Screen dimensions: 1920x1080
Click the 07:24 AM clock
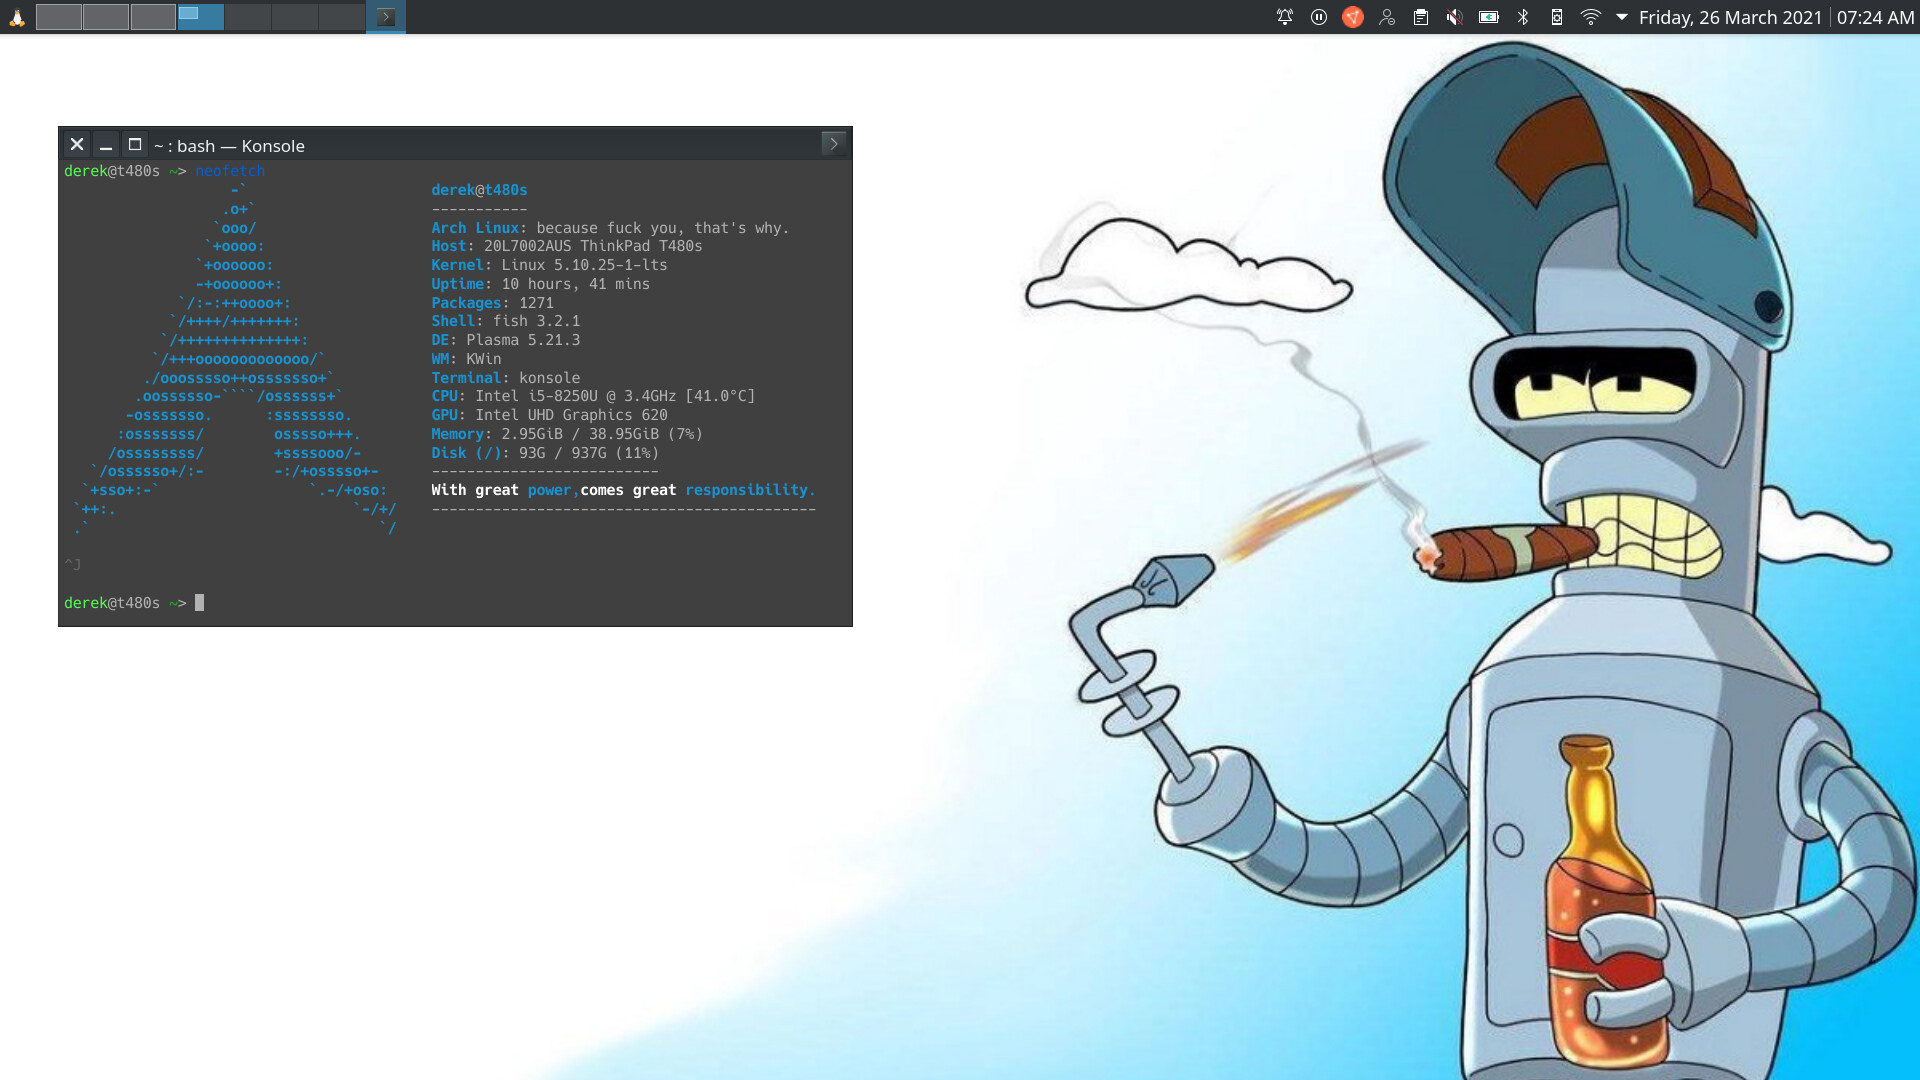[x=1875, y=17]
